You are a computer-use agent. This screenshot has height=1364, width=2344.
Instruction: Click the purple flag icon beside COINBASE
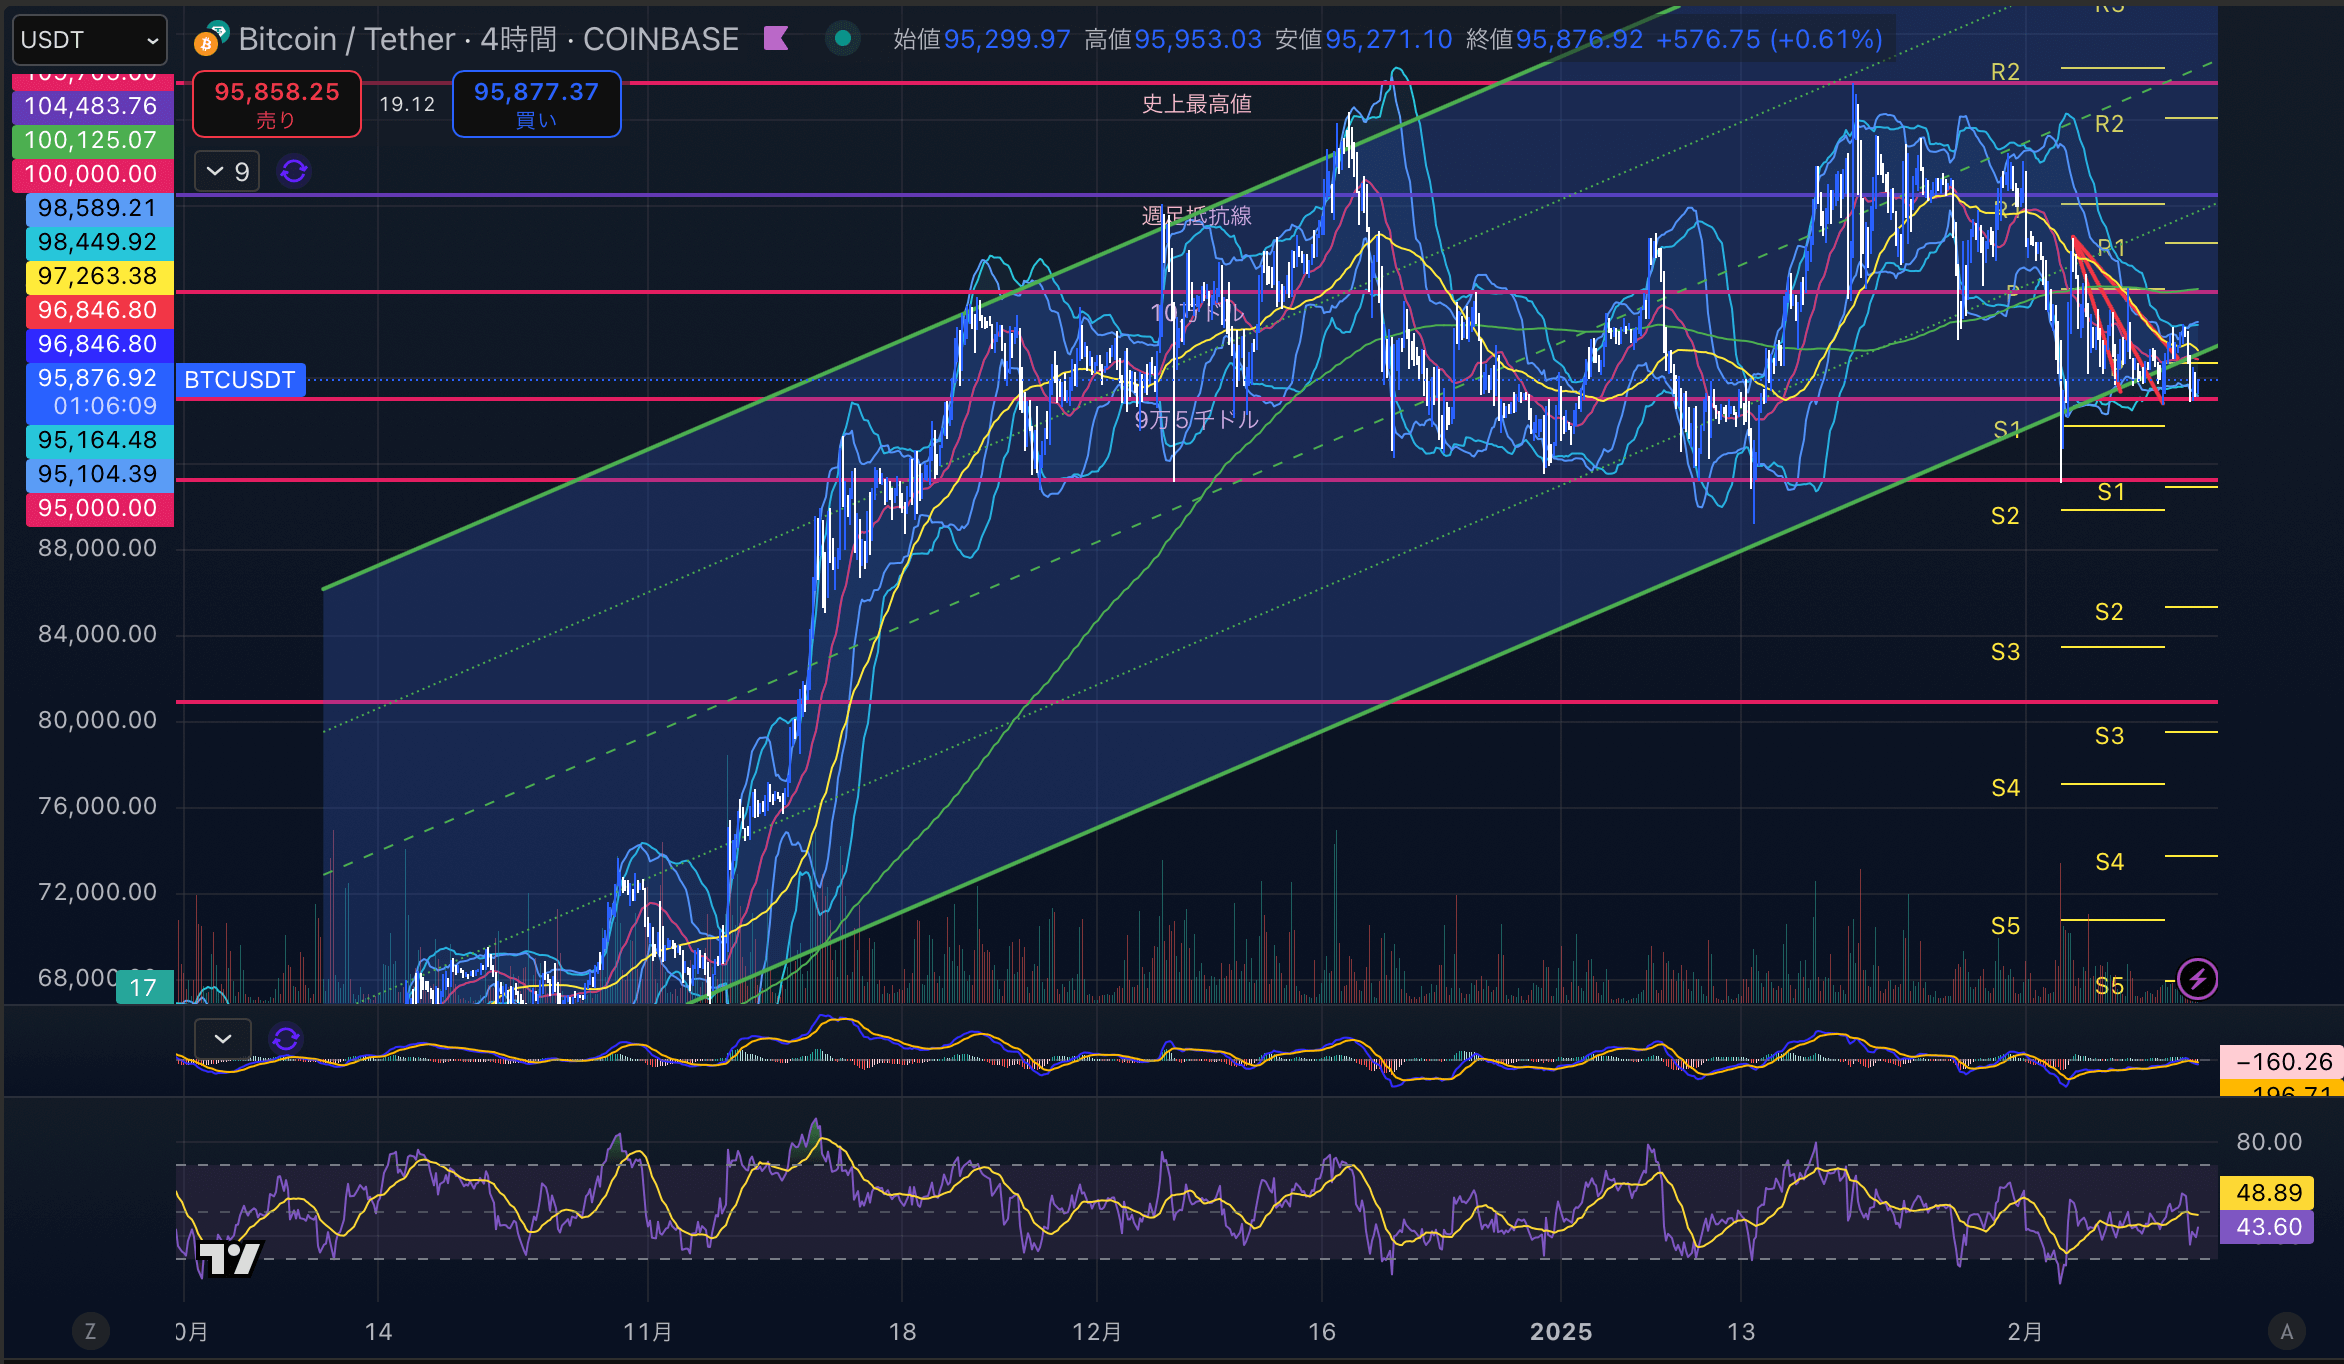(x=776, y=39)
